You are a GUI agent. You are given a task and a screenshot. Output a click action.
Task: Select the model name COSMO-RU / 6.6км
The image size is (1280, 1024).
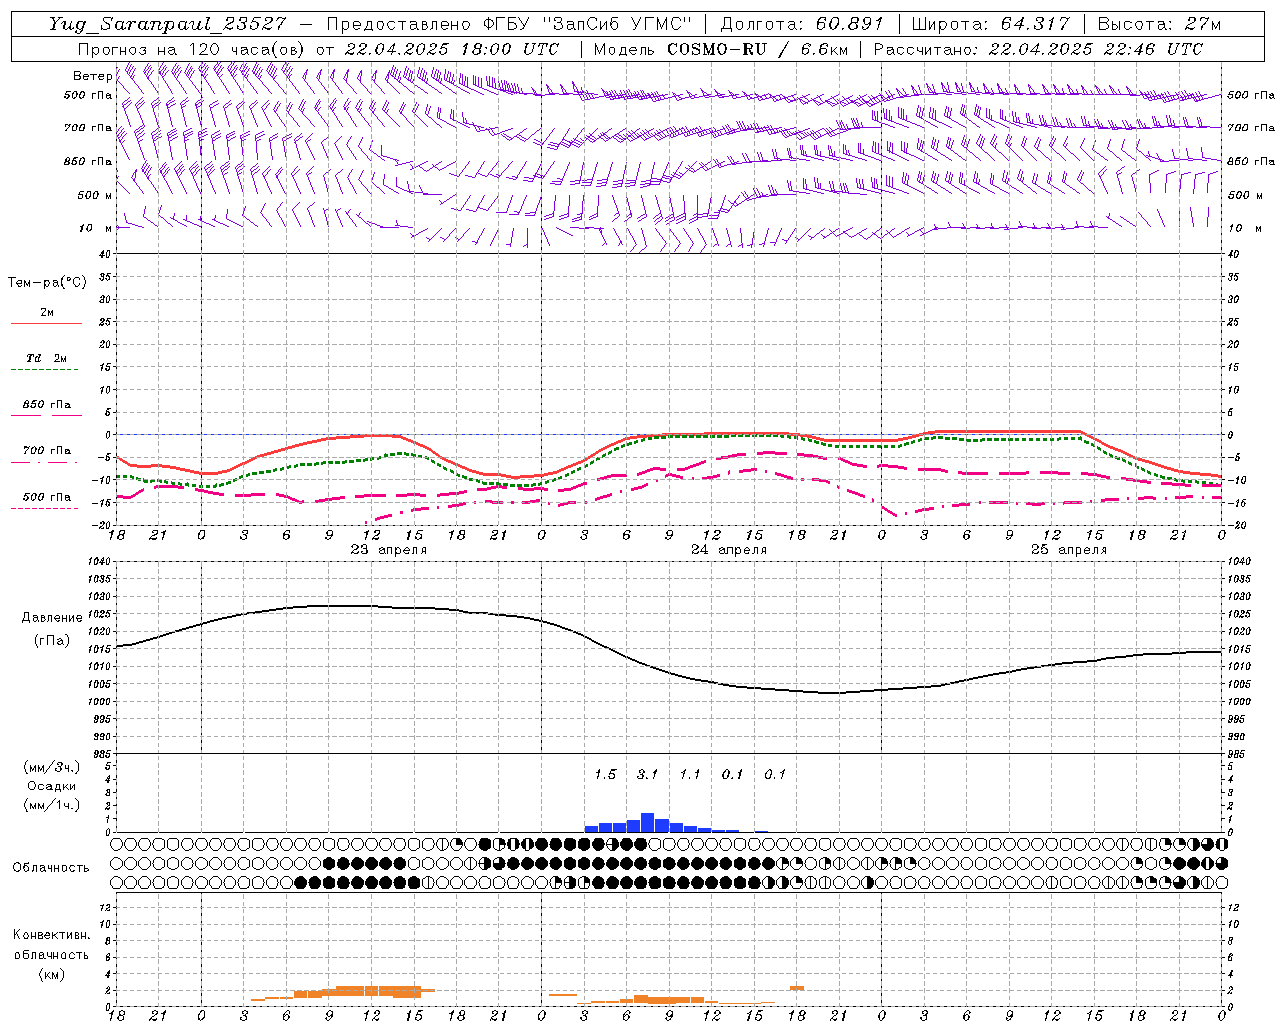coord(757,49)
